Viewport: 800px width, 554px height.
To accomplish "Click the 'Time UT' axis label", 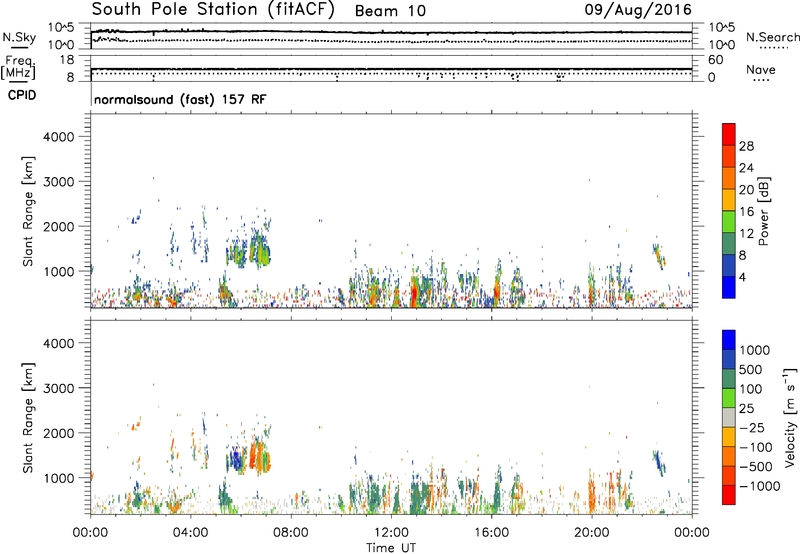I will point(391,548).
